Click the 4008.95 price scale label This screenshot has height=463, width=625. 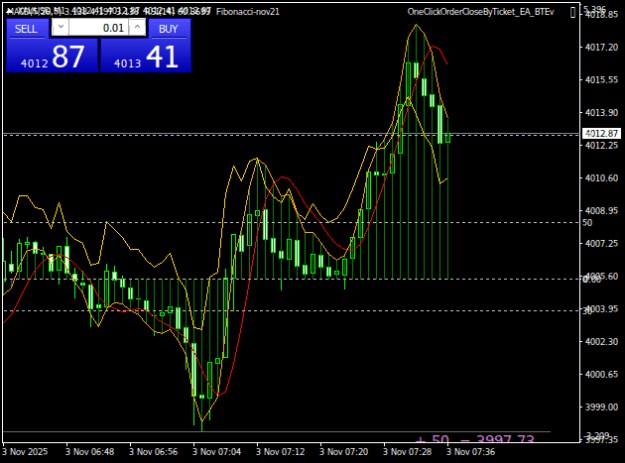coord(601,211)
